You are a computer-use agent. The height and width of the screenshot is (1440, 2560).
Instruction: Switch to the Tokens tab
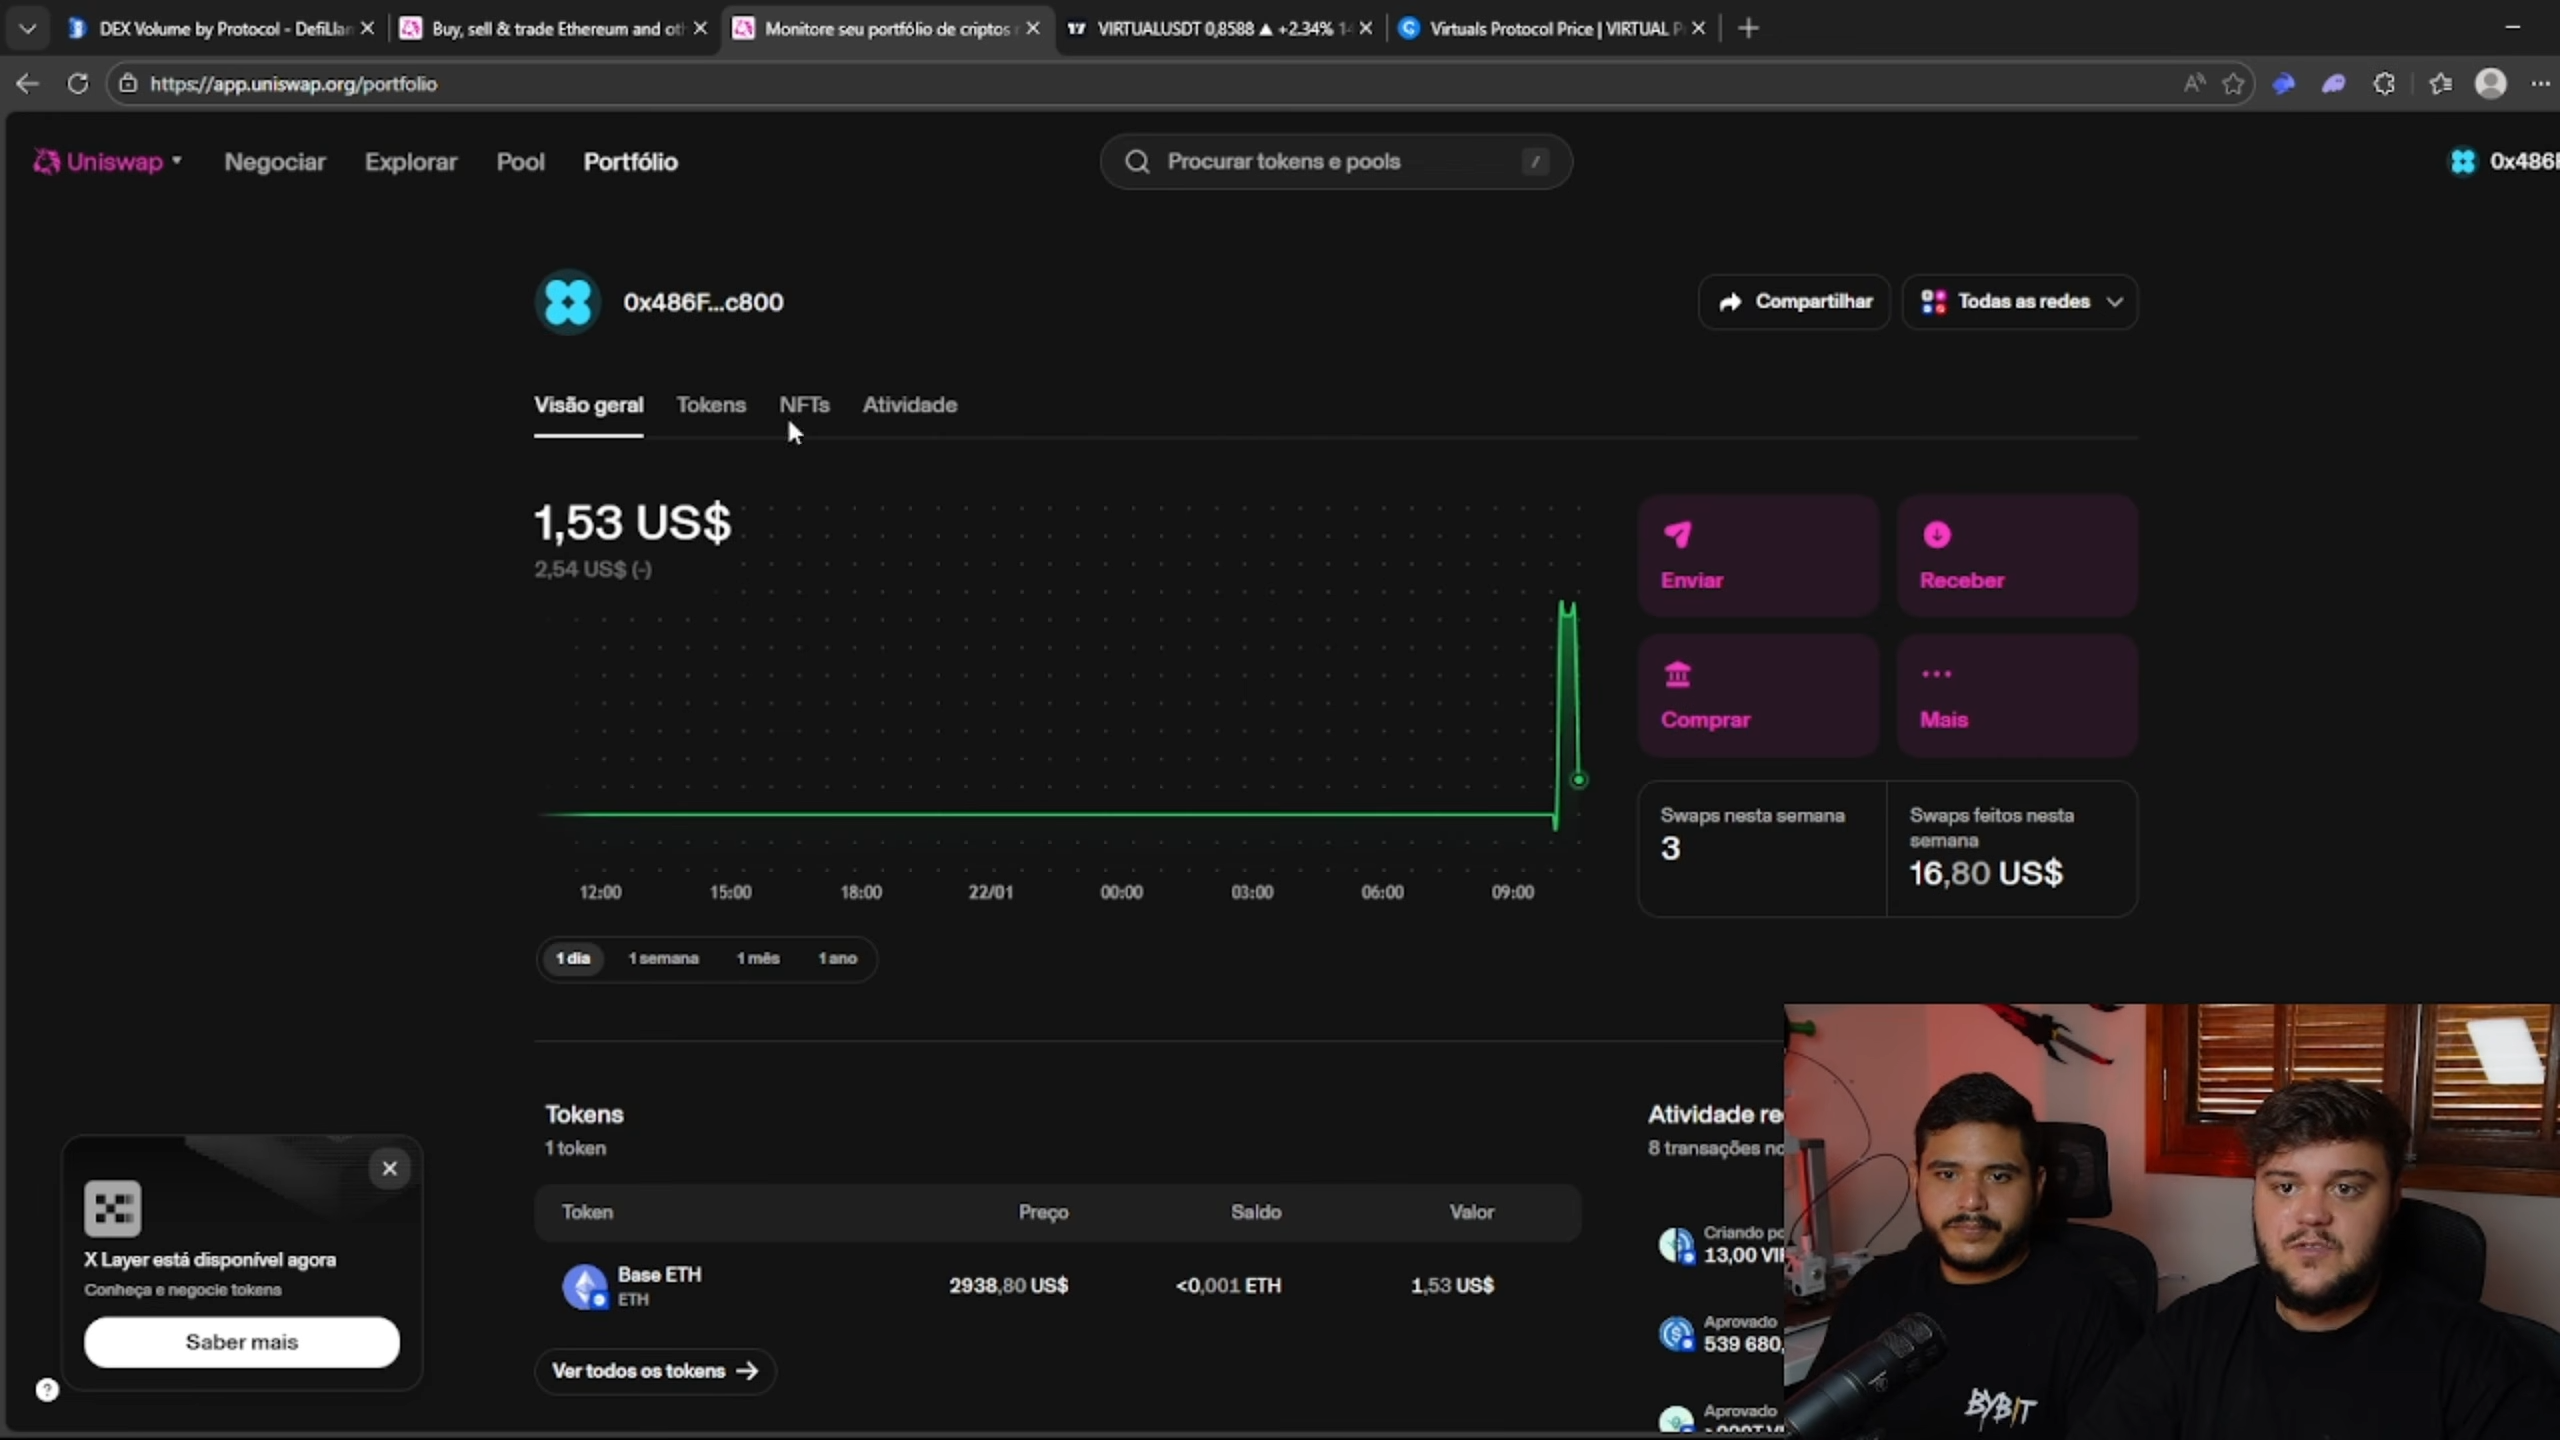point(711,405)
